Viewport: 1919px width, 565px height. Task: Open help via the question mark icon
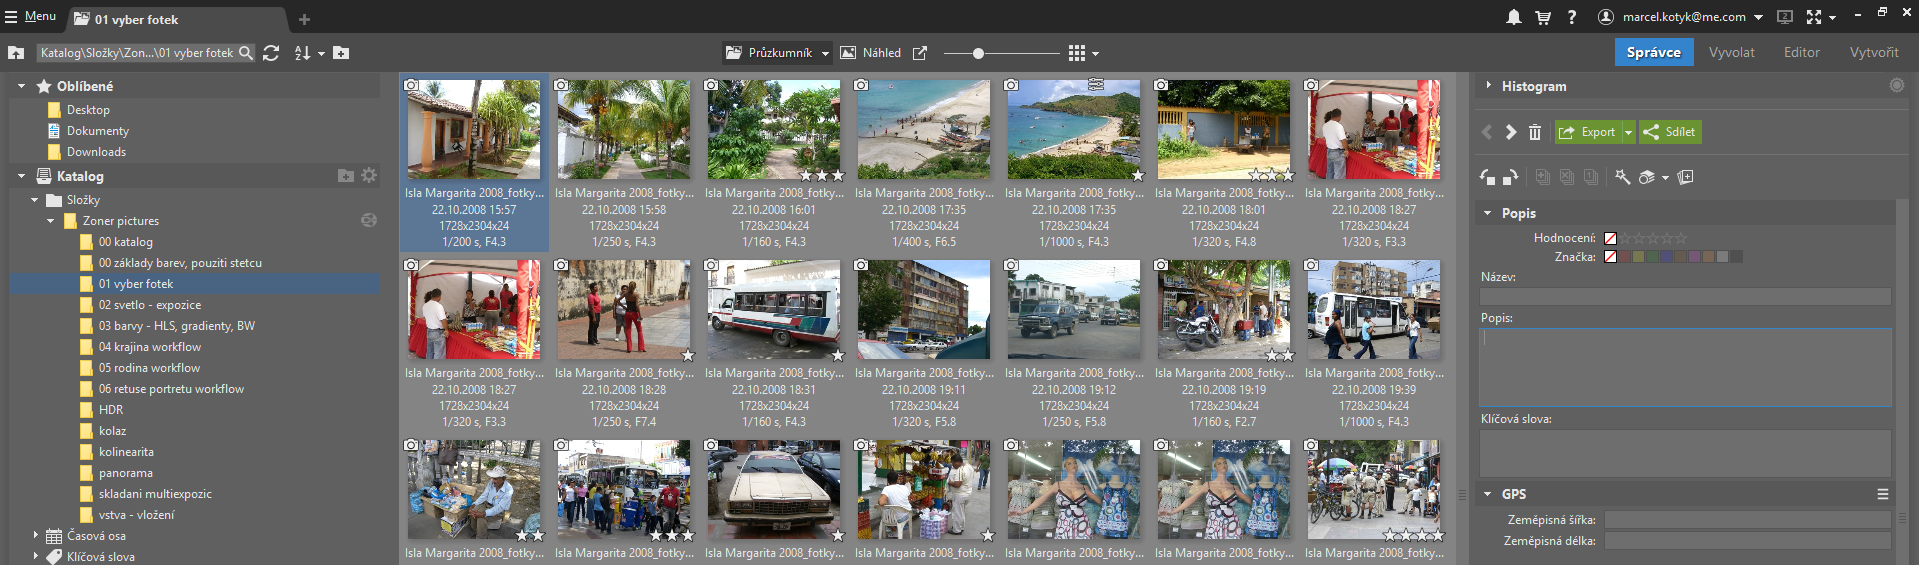click(x=1572, y=17)
